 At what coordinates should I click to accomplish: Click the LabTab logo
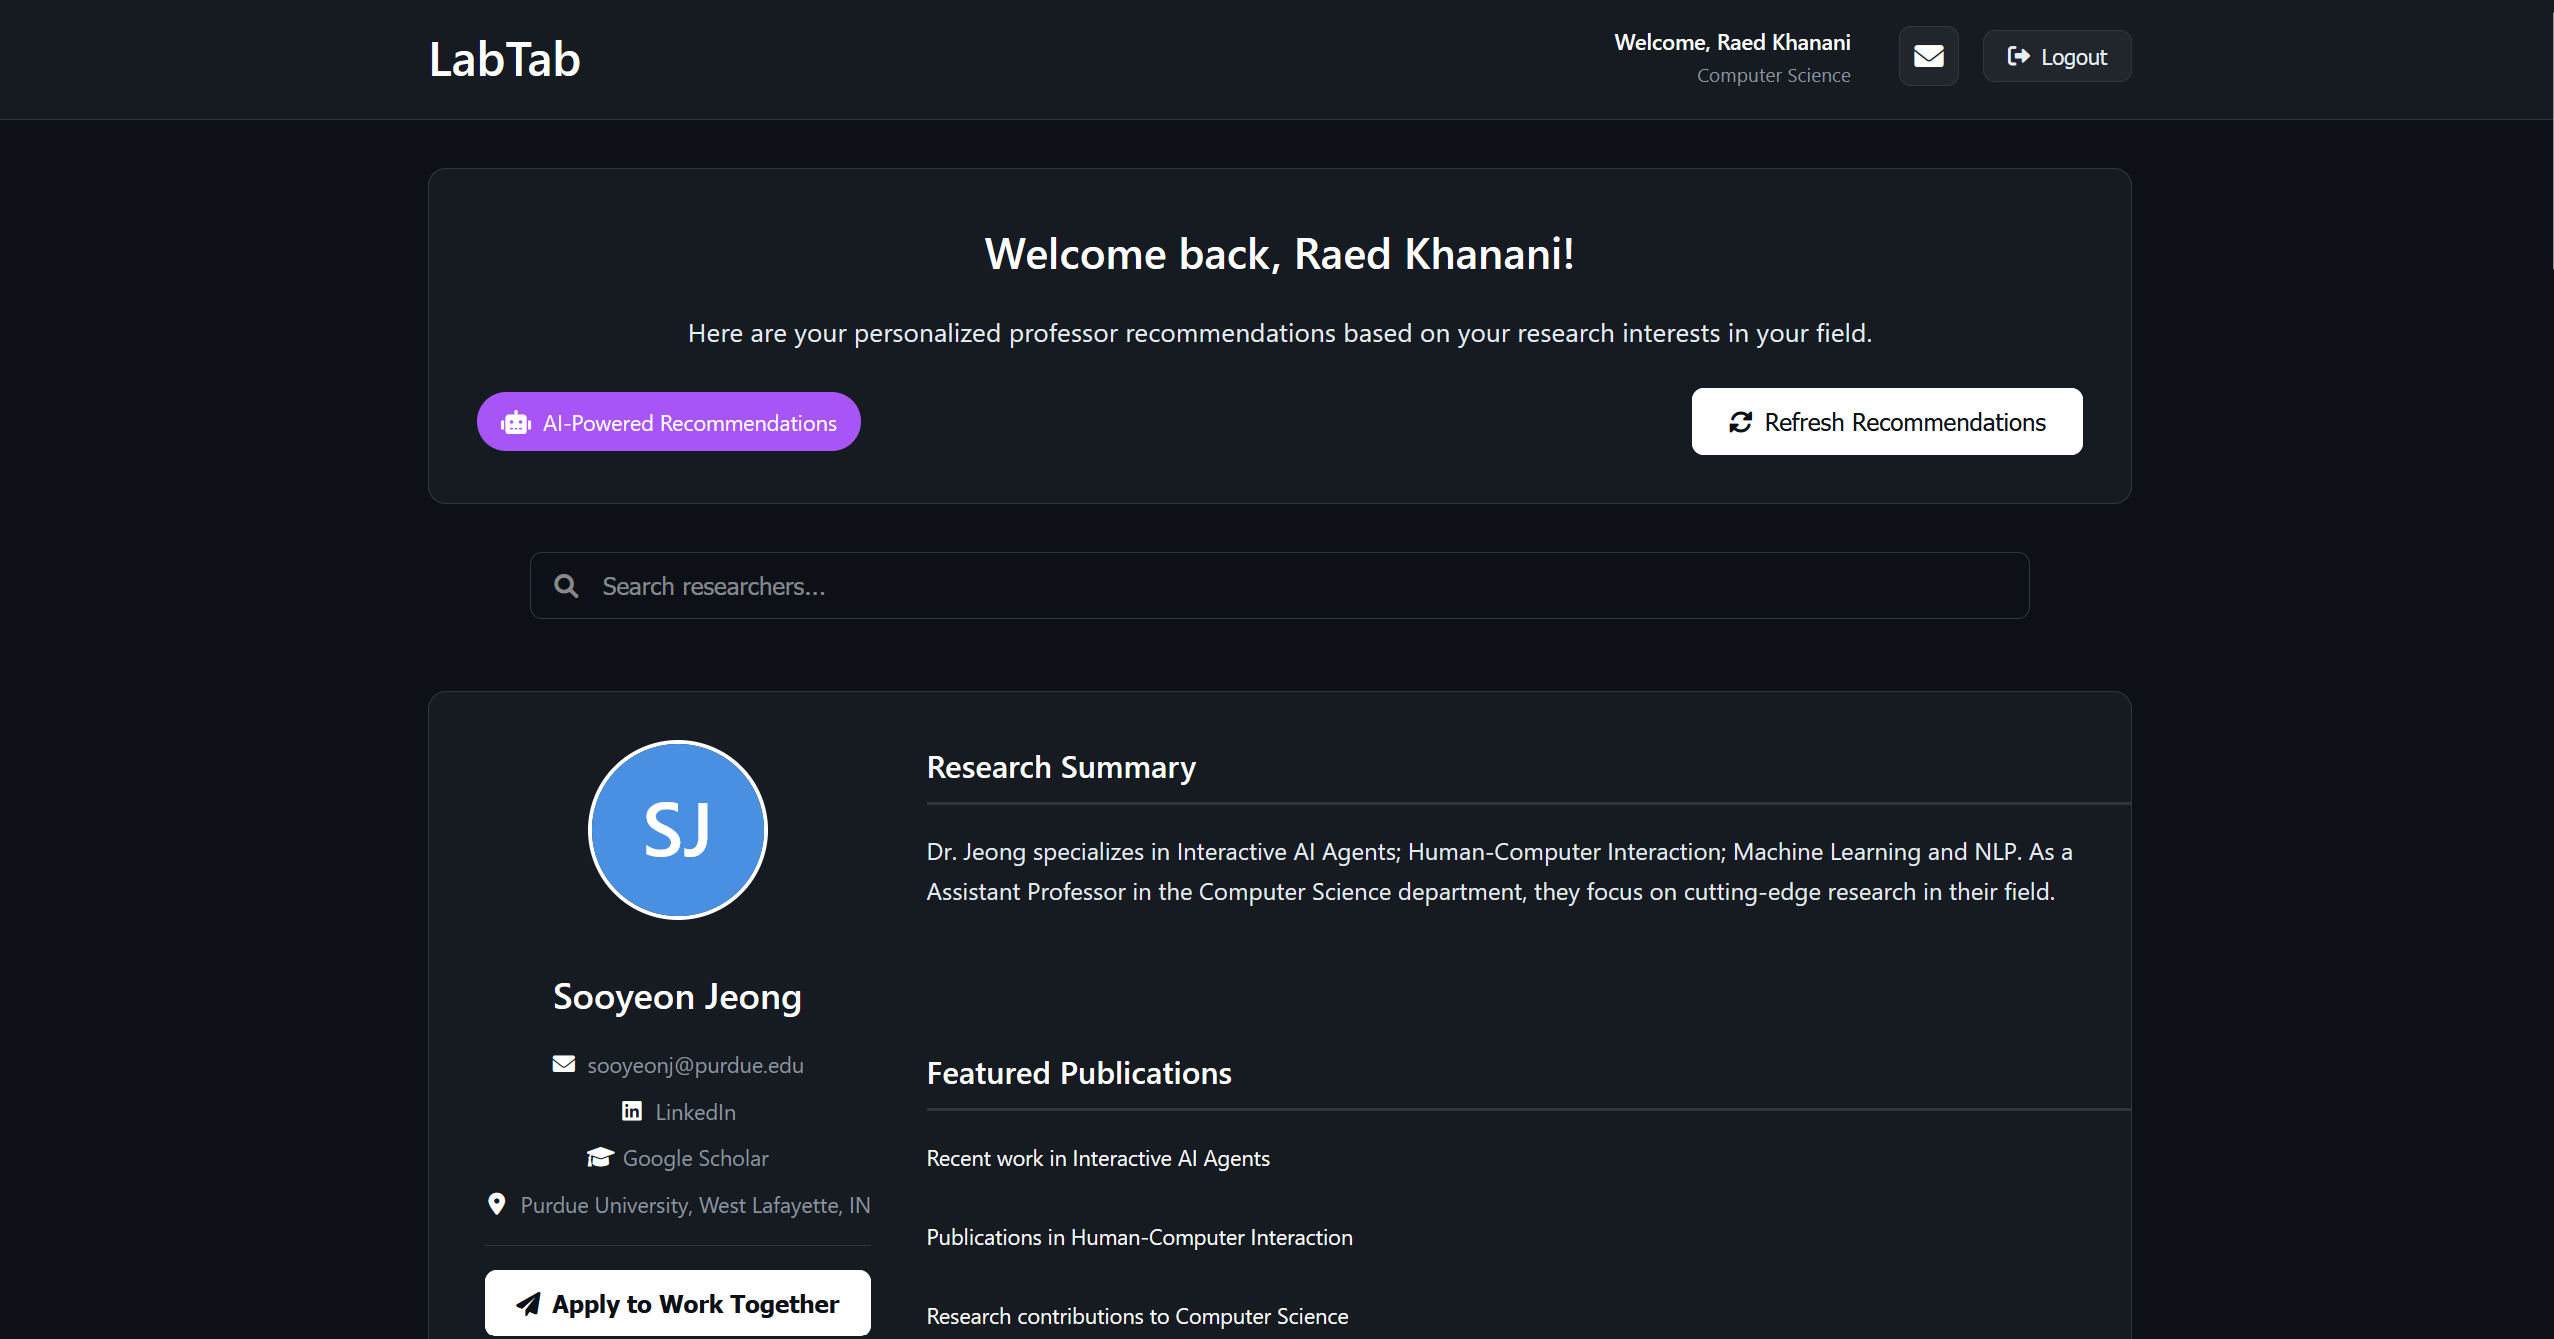pos(504,59)
